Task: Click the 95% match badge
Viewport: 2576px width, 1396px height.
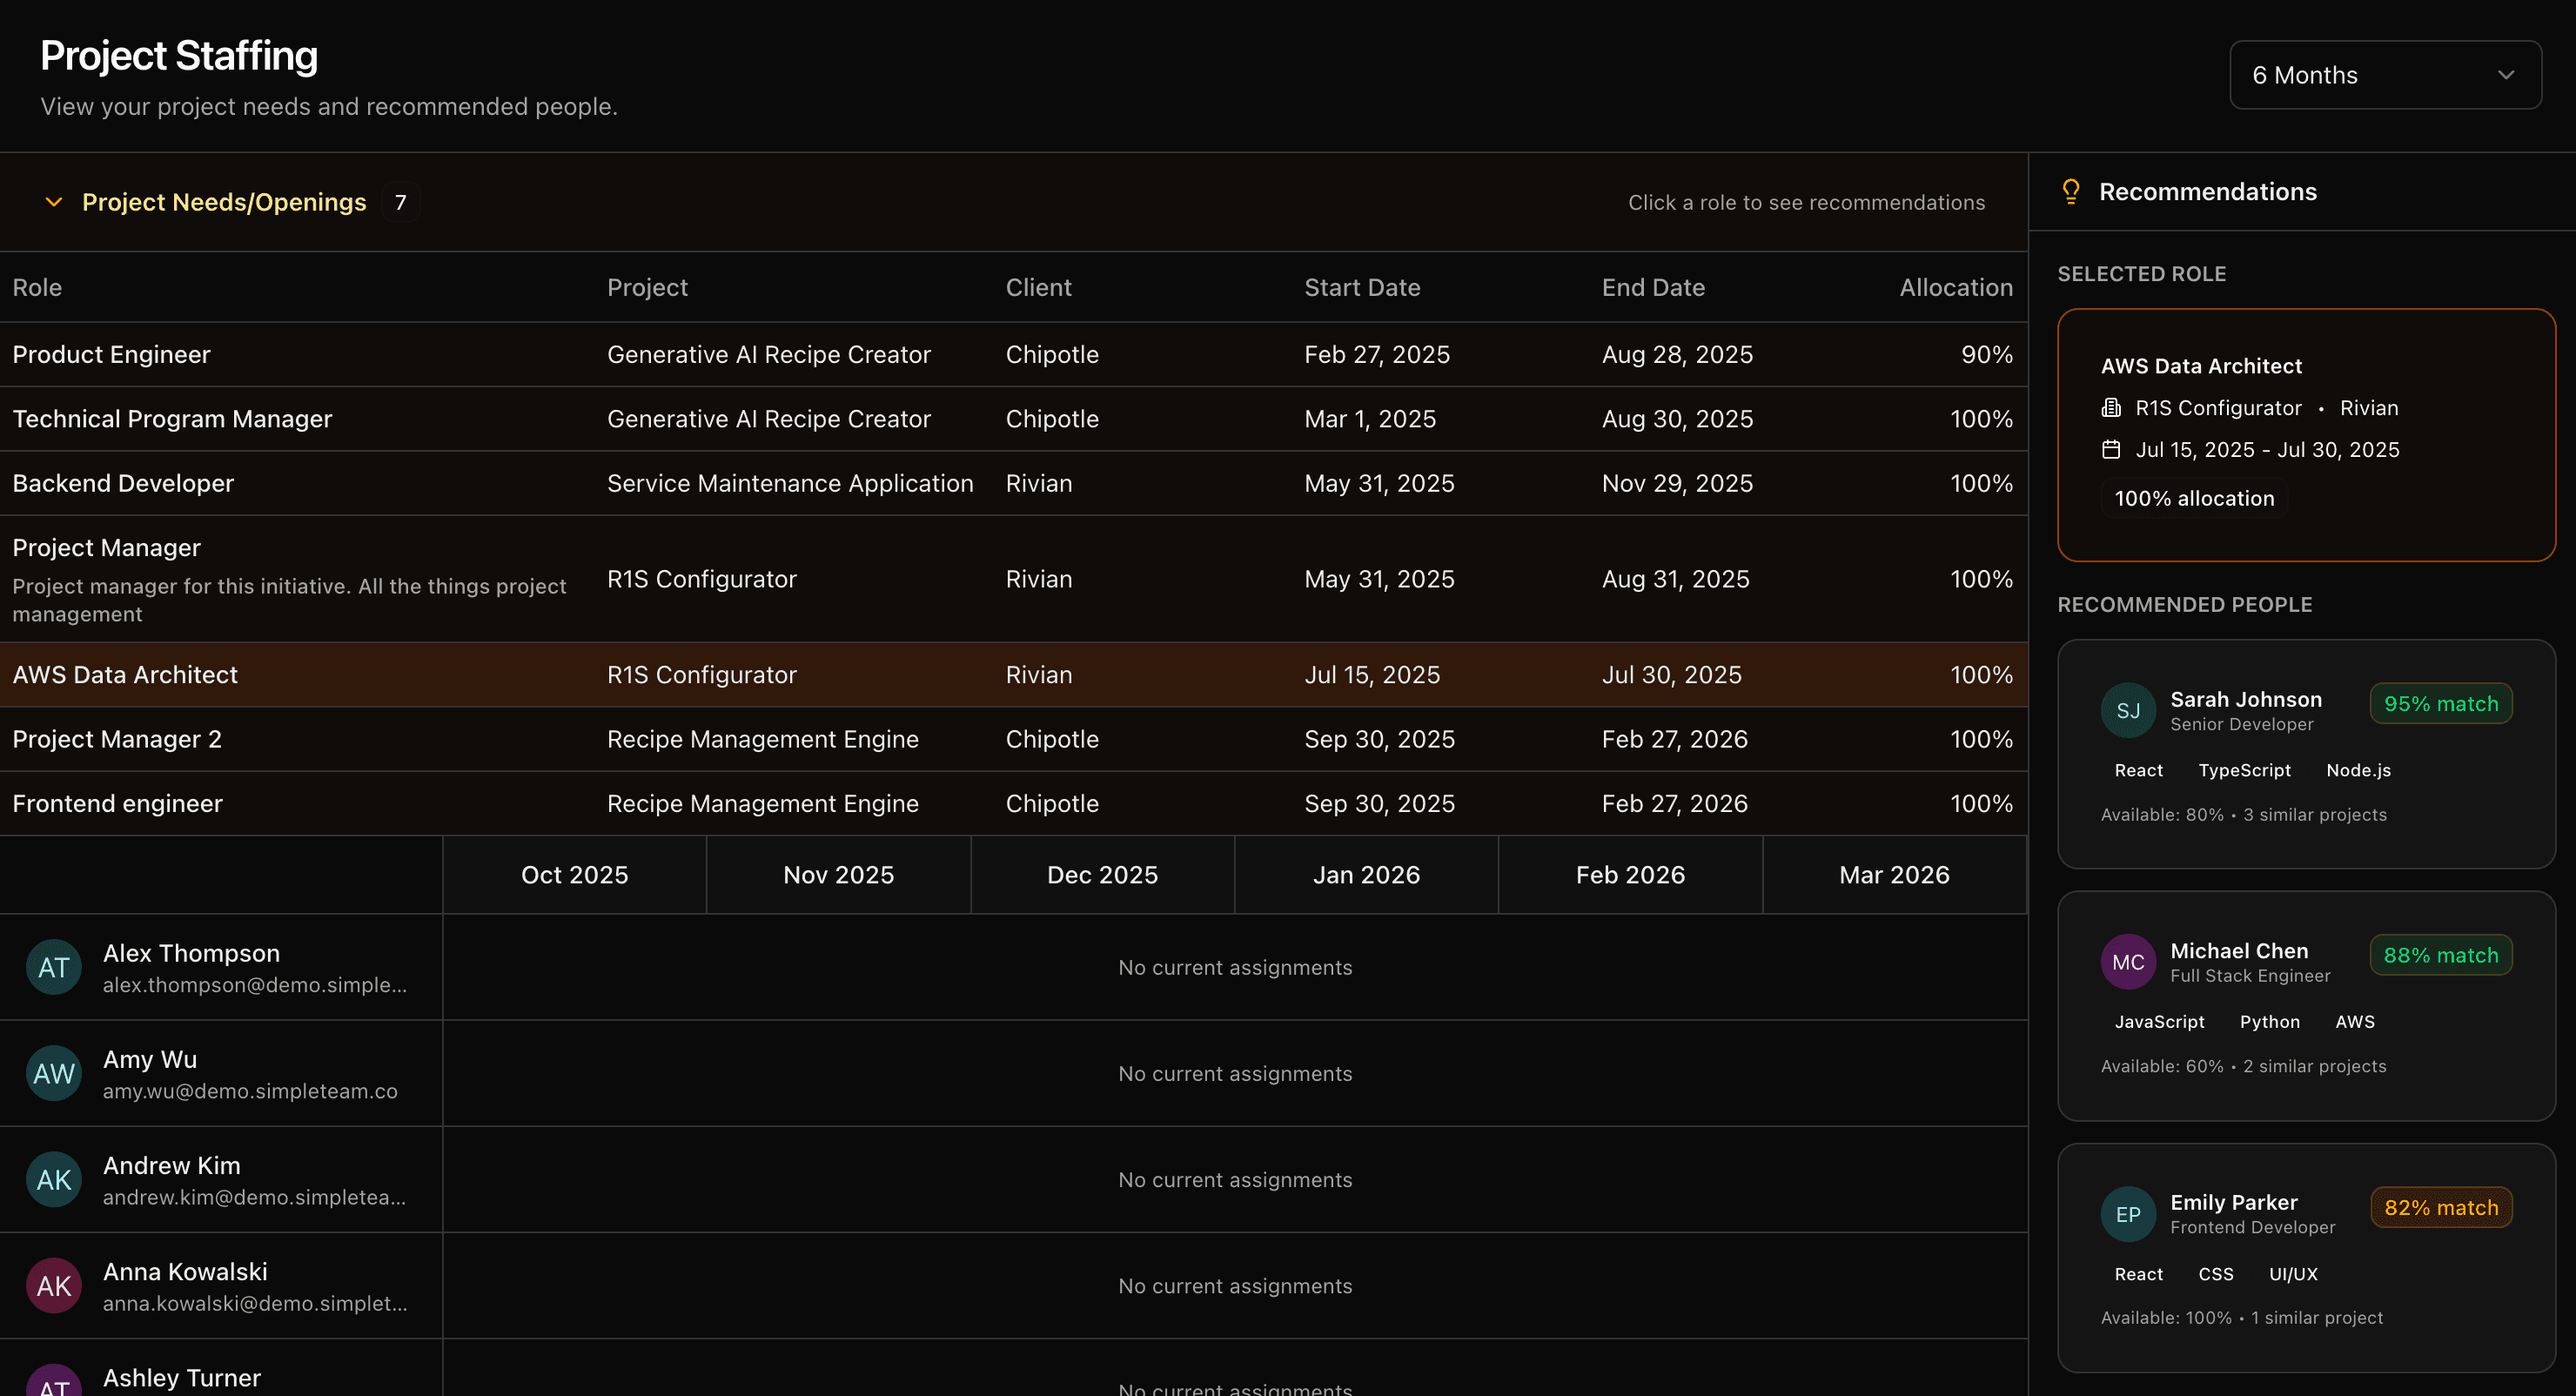Action: pos(2440,704)
